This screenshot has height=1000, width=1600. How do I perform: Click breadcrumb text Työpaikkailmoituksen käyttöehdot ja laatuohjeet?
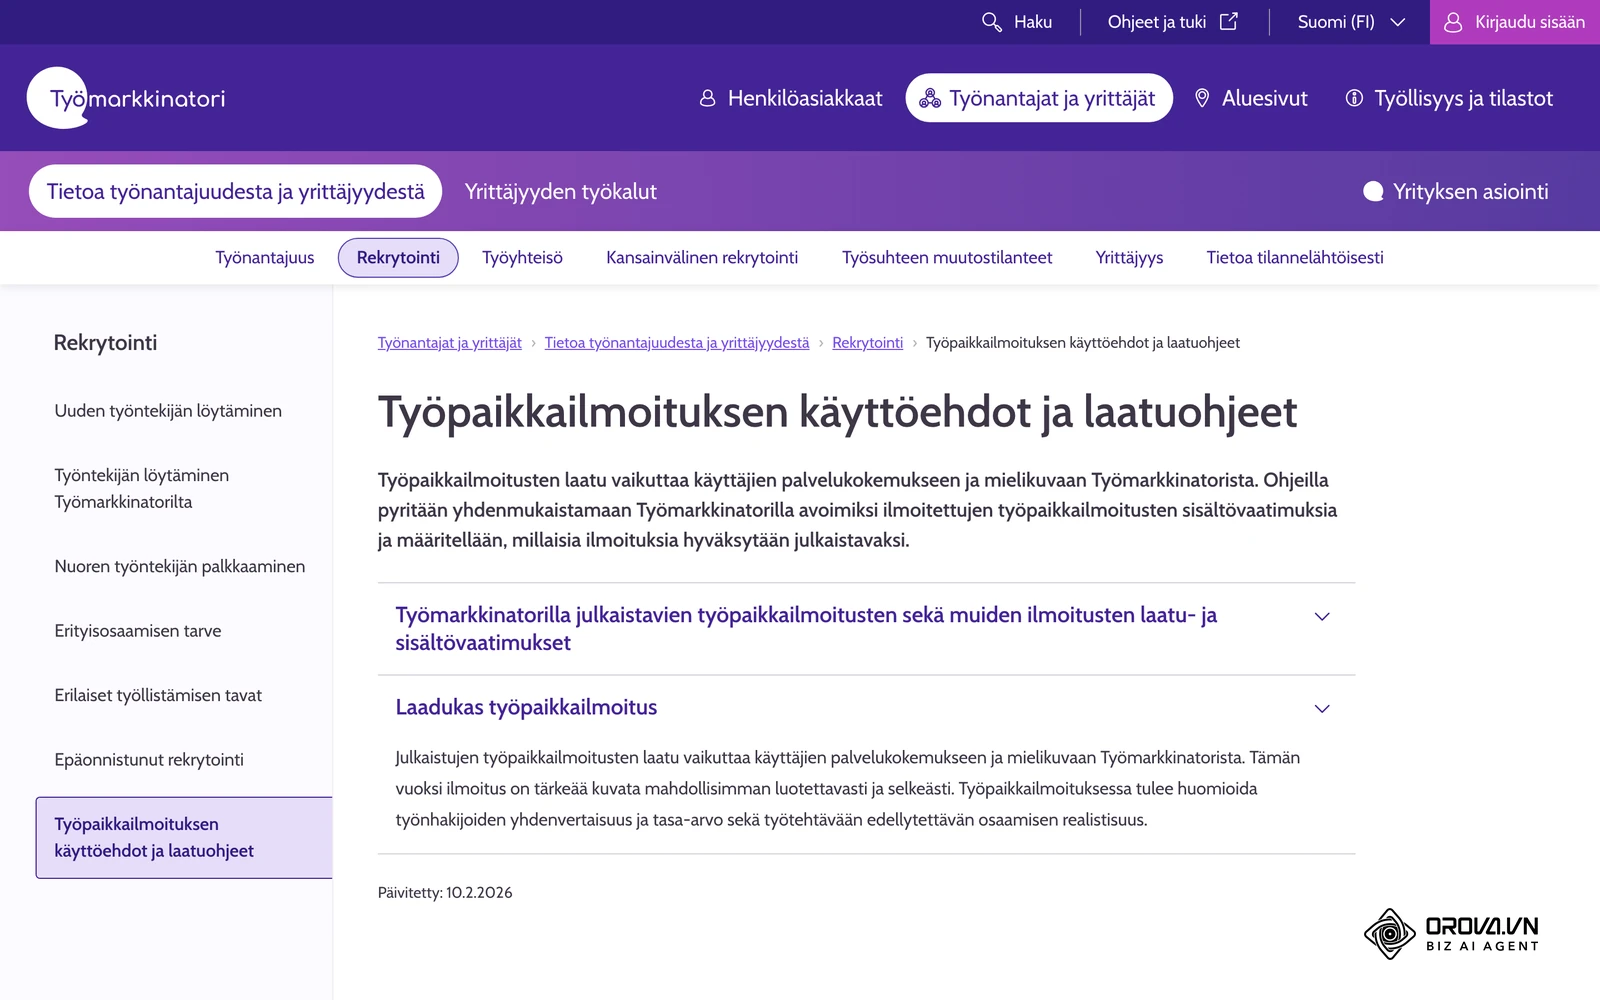click(x=1083, y=343)
